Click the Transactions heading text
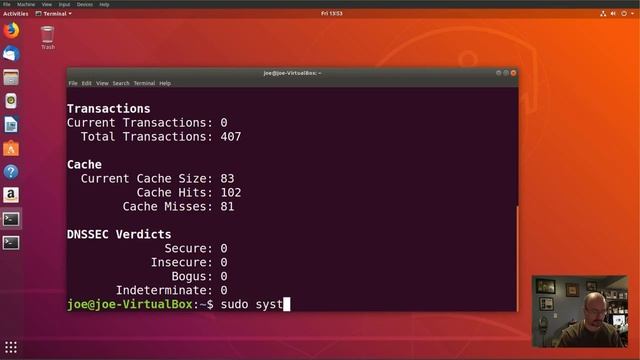The height and width of the screenshot is (360, 640). point(109,109)
